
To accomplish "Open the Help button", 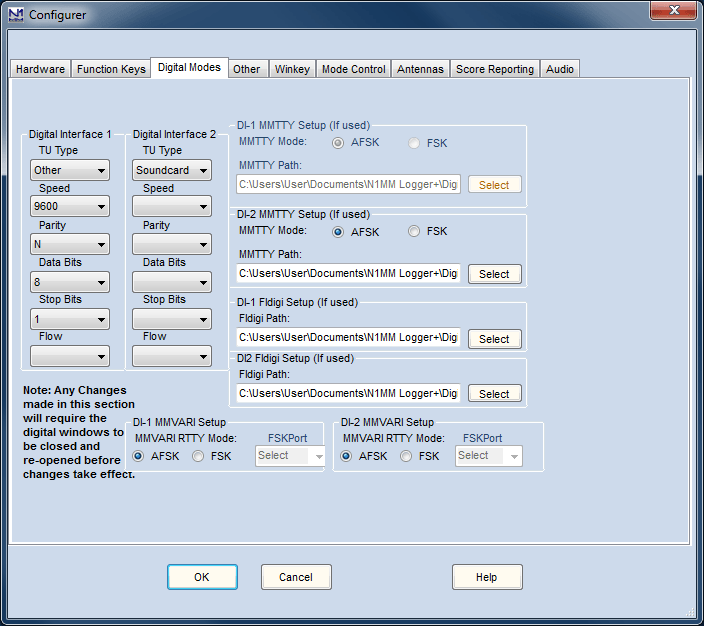I will coord(487,577).
